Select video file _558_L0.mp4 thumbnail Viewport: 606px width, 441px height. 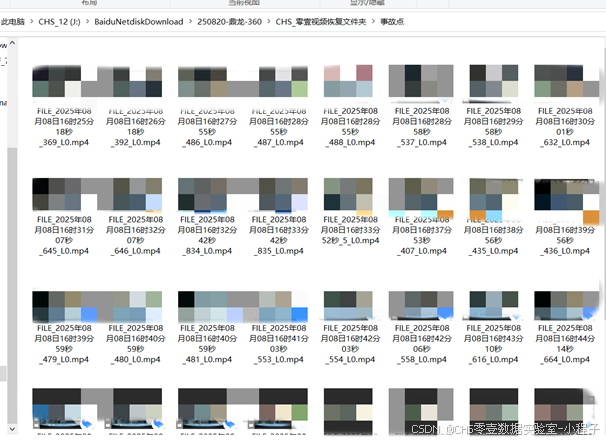point(421,307)
